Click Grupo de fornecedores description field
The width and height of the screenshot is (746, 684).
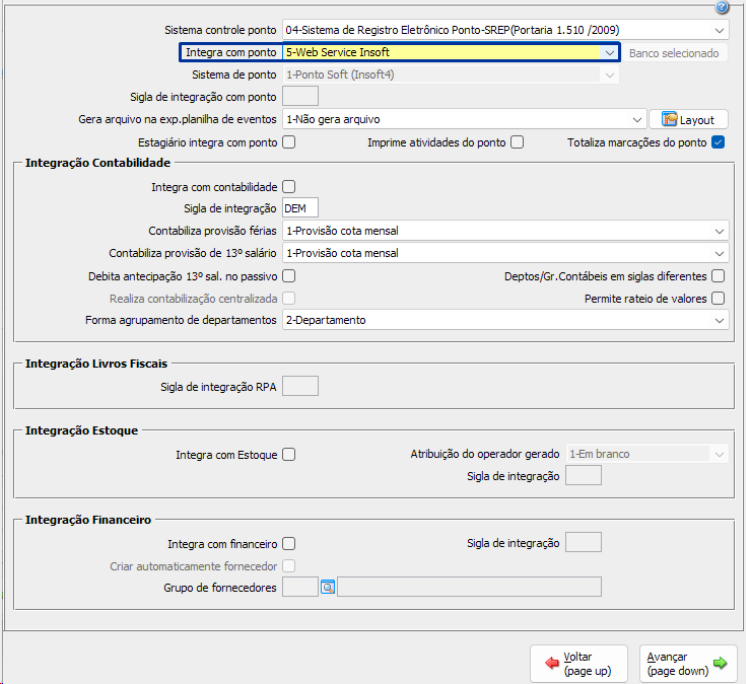click(469, 587)
